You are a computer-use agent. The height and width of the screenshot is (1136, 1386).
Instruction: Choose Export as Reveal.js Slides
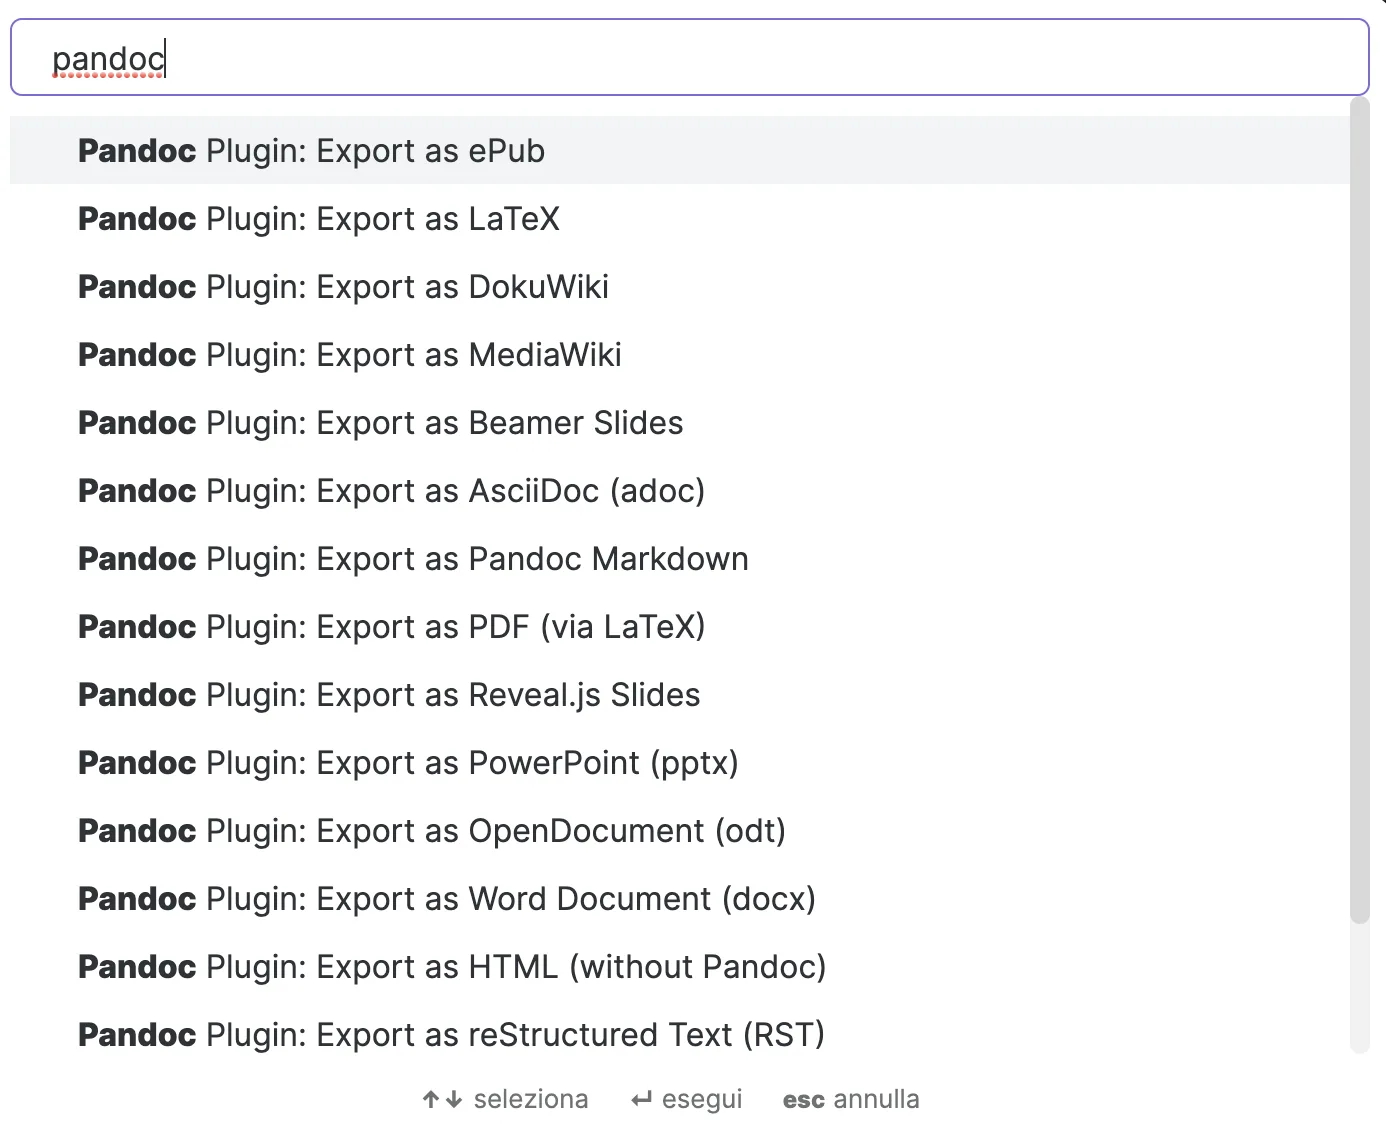pyautogui.click(x=389, y=695)
